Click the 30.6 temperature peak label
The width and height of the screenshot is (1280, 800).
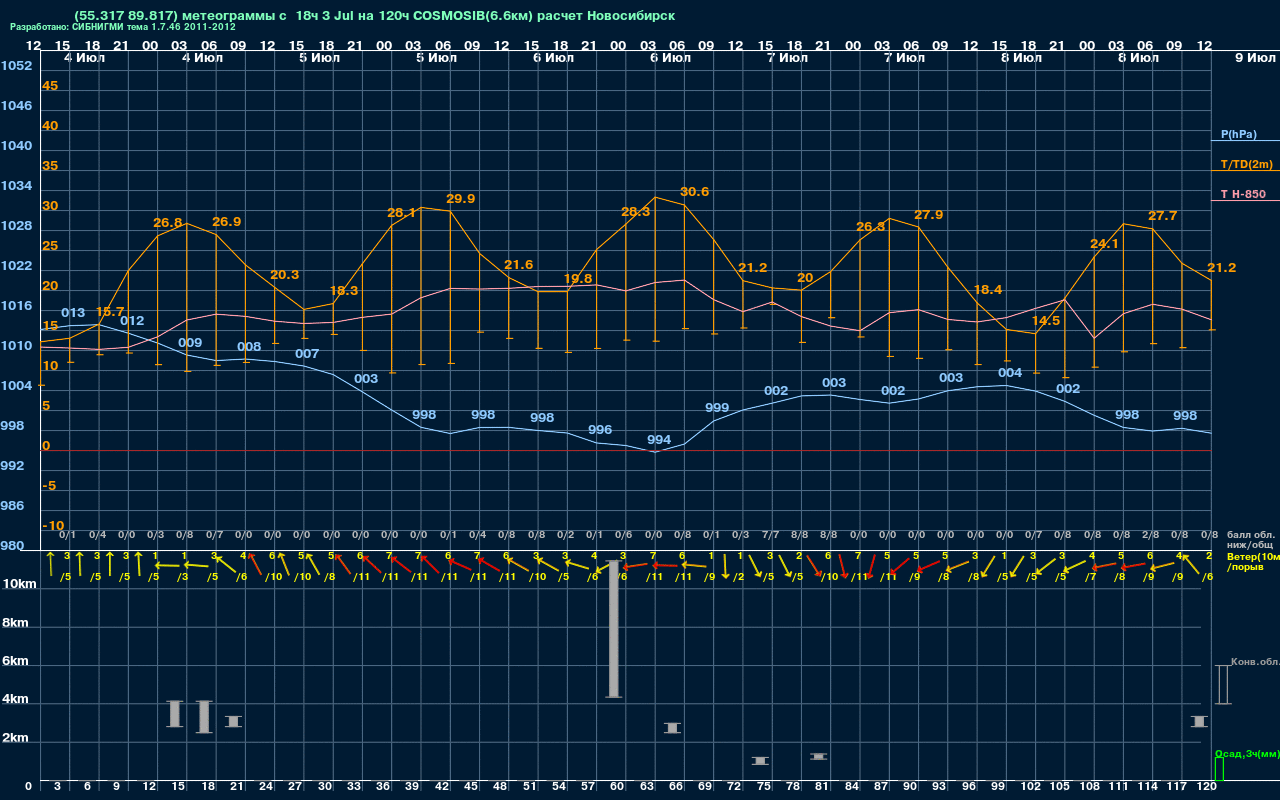point(694,191)
